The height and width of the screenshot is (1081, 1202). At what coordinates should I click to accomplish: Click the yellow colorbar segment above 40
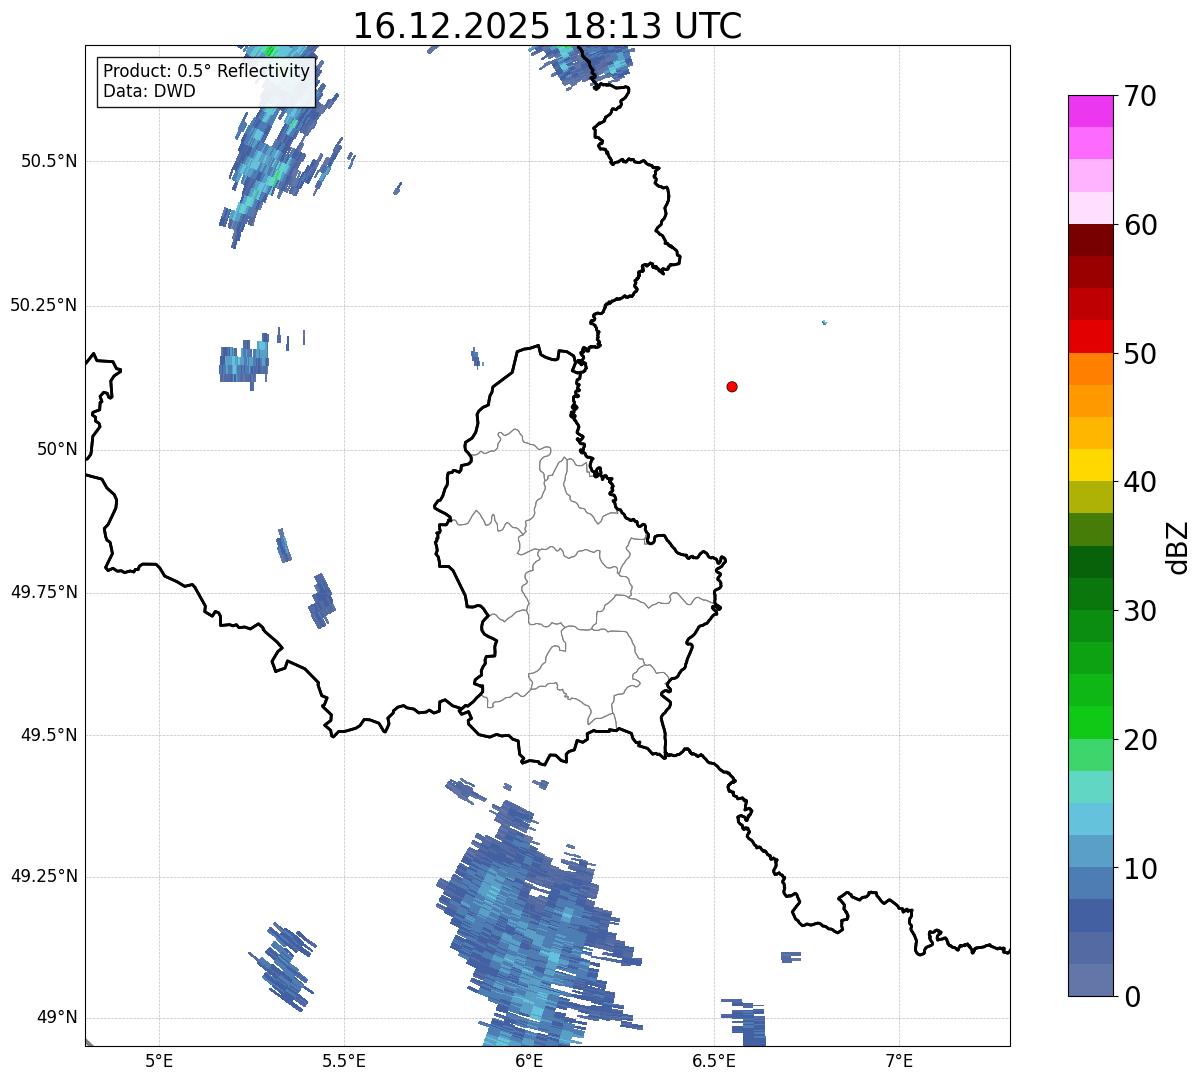coord(1090,465)
